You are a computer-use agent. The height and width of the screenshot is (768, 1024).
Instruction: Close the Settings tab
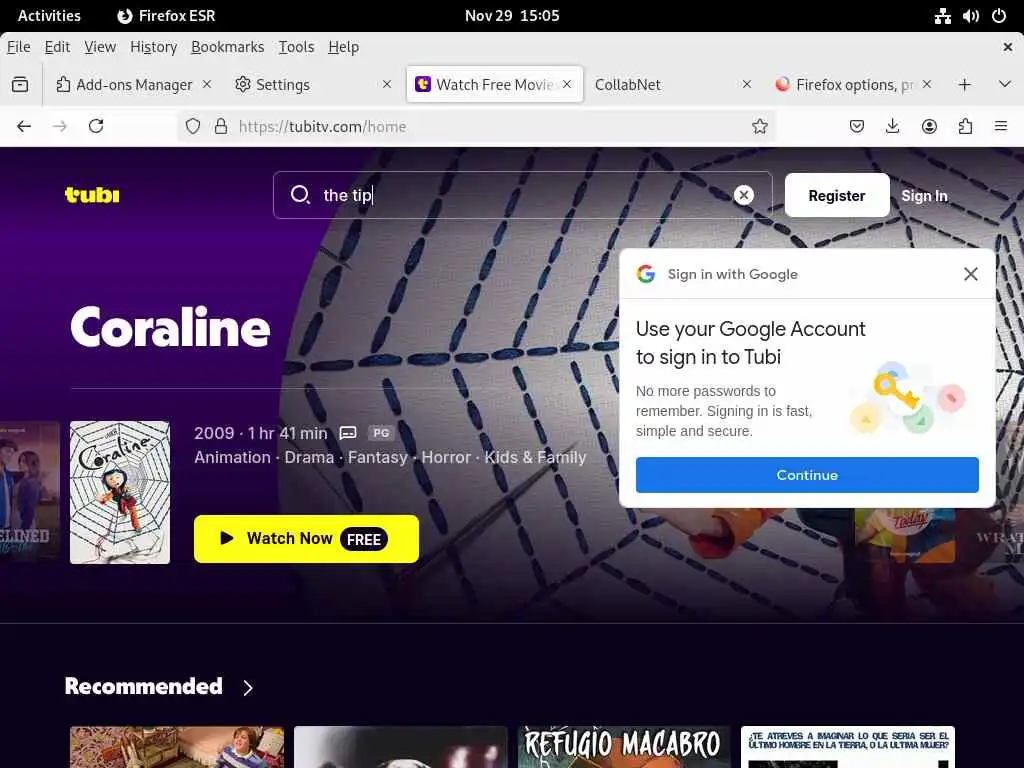[387, 84]
